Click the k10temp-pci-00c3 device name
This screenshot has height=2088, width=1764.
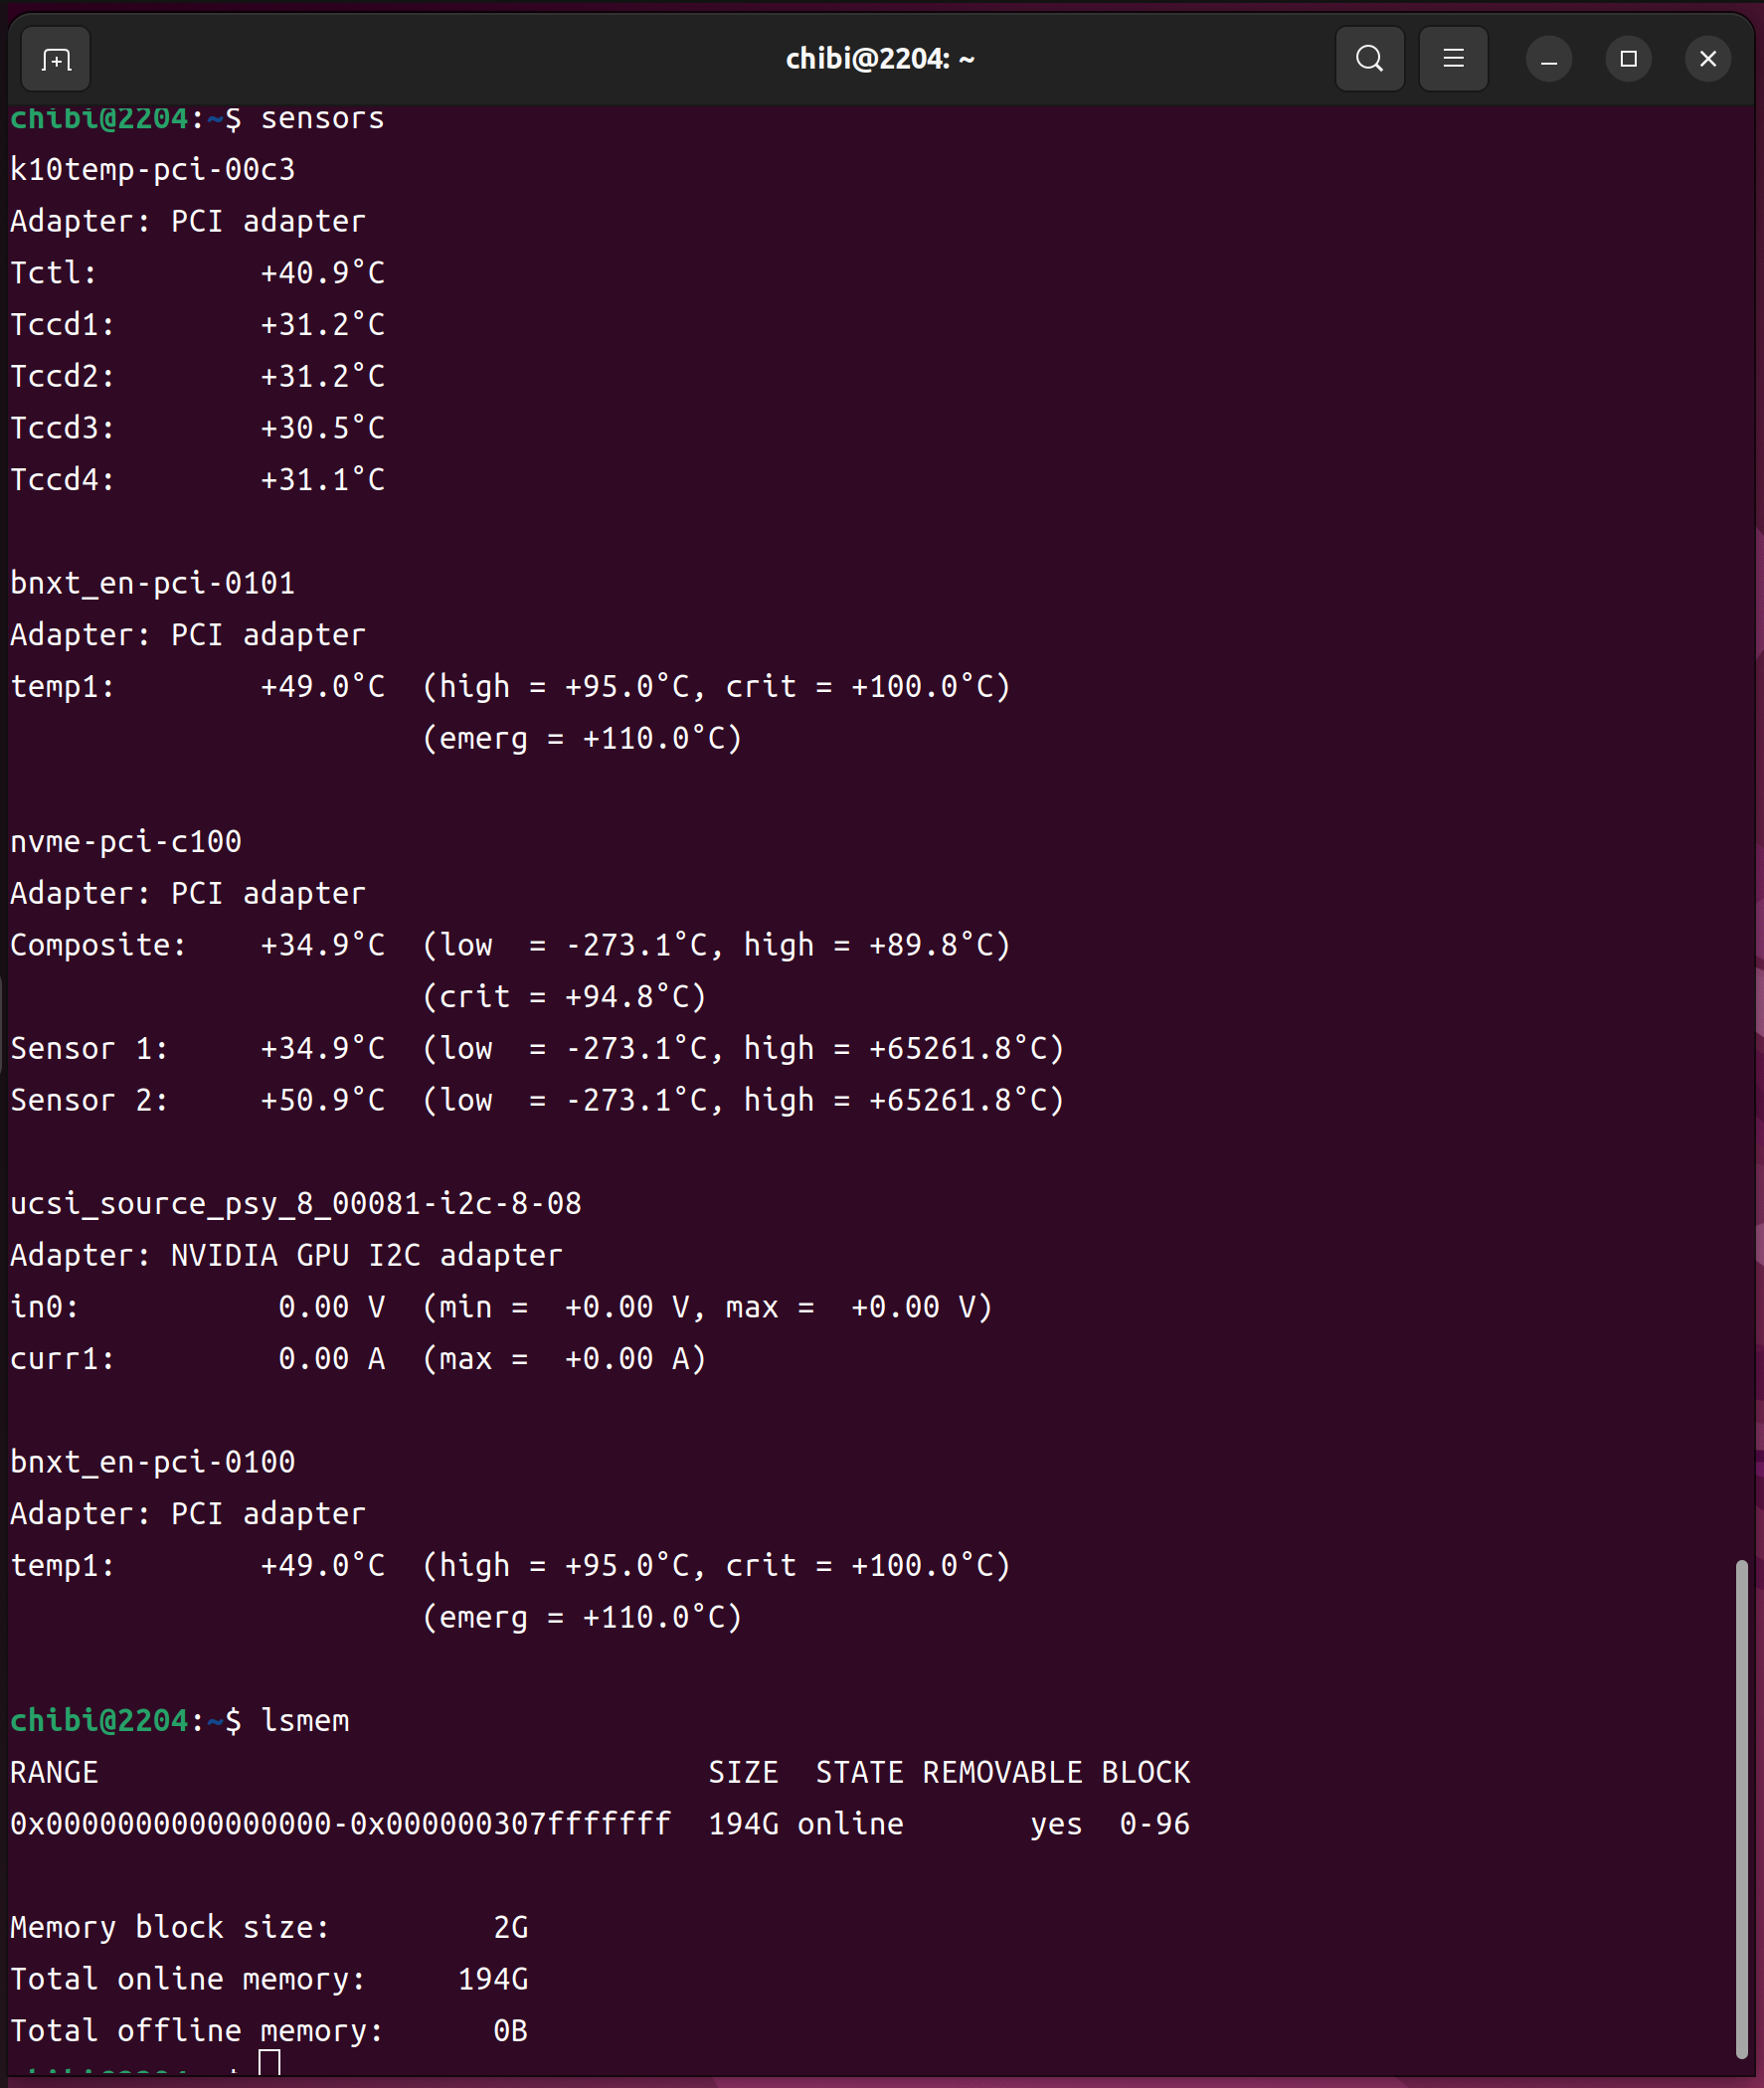[x=153, y=170]
